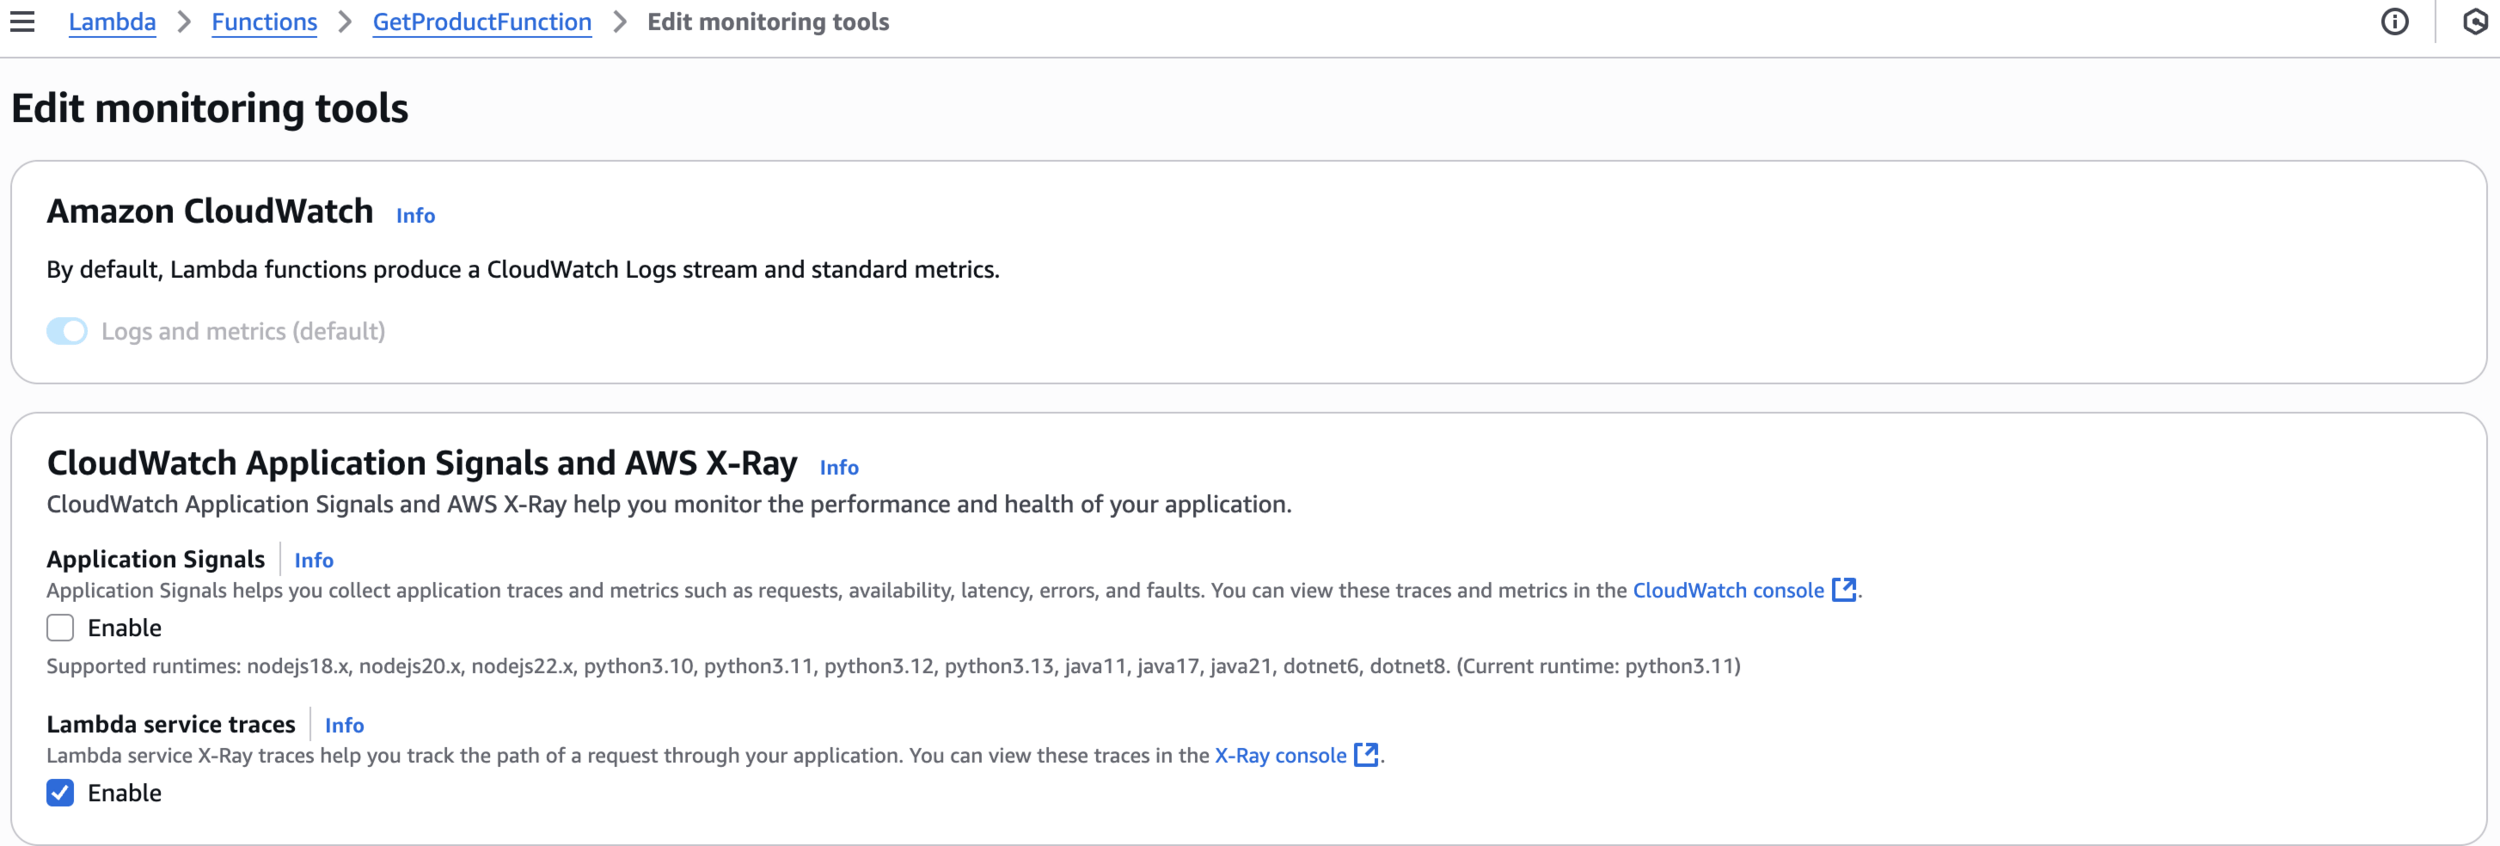
Task: Open the X-Ray console link
Action: point(1280,755)
